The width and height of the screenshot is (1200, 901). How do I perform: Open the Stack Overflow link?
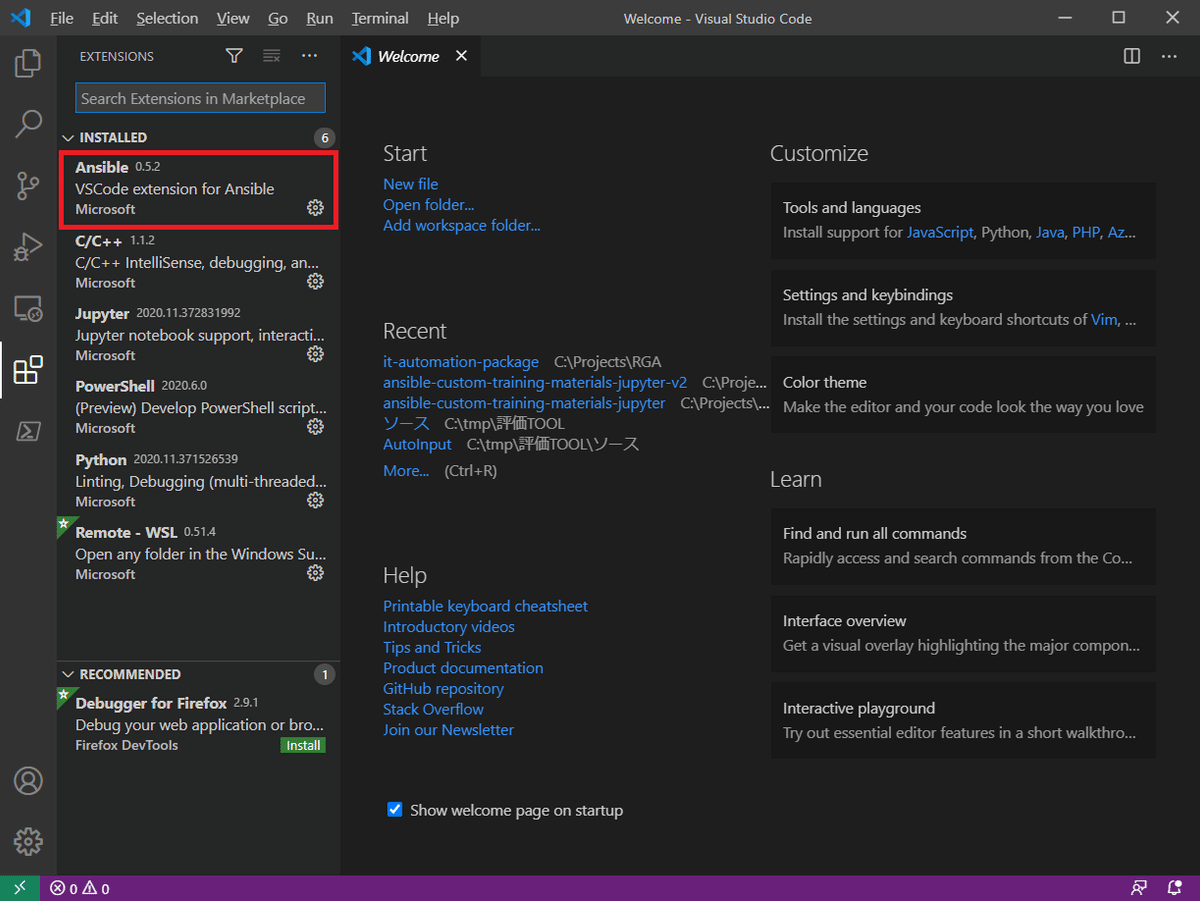tap(433, 710)
